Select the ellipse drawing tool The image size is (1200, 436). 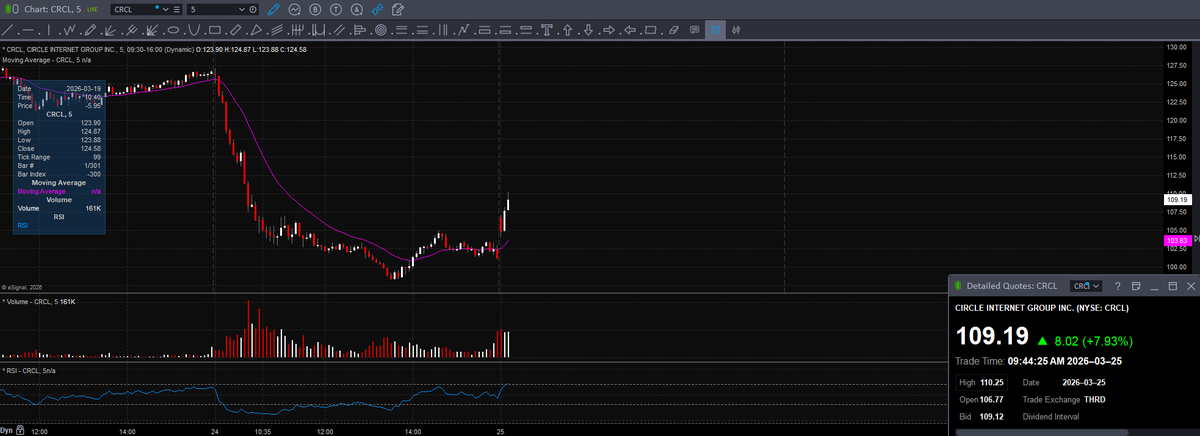[x=173, y=30]
